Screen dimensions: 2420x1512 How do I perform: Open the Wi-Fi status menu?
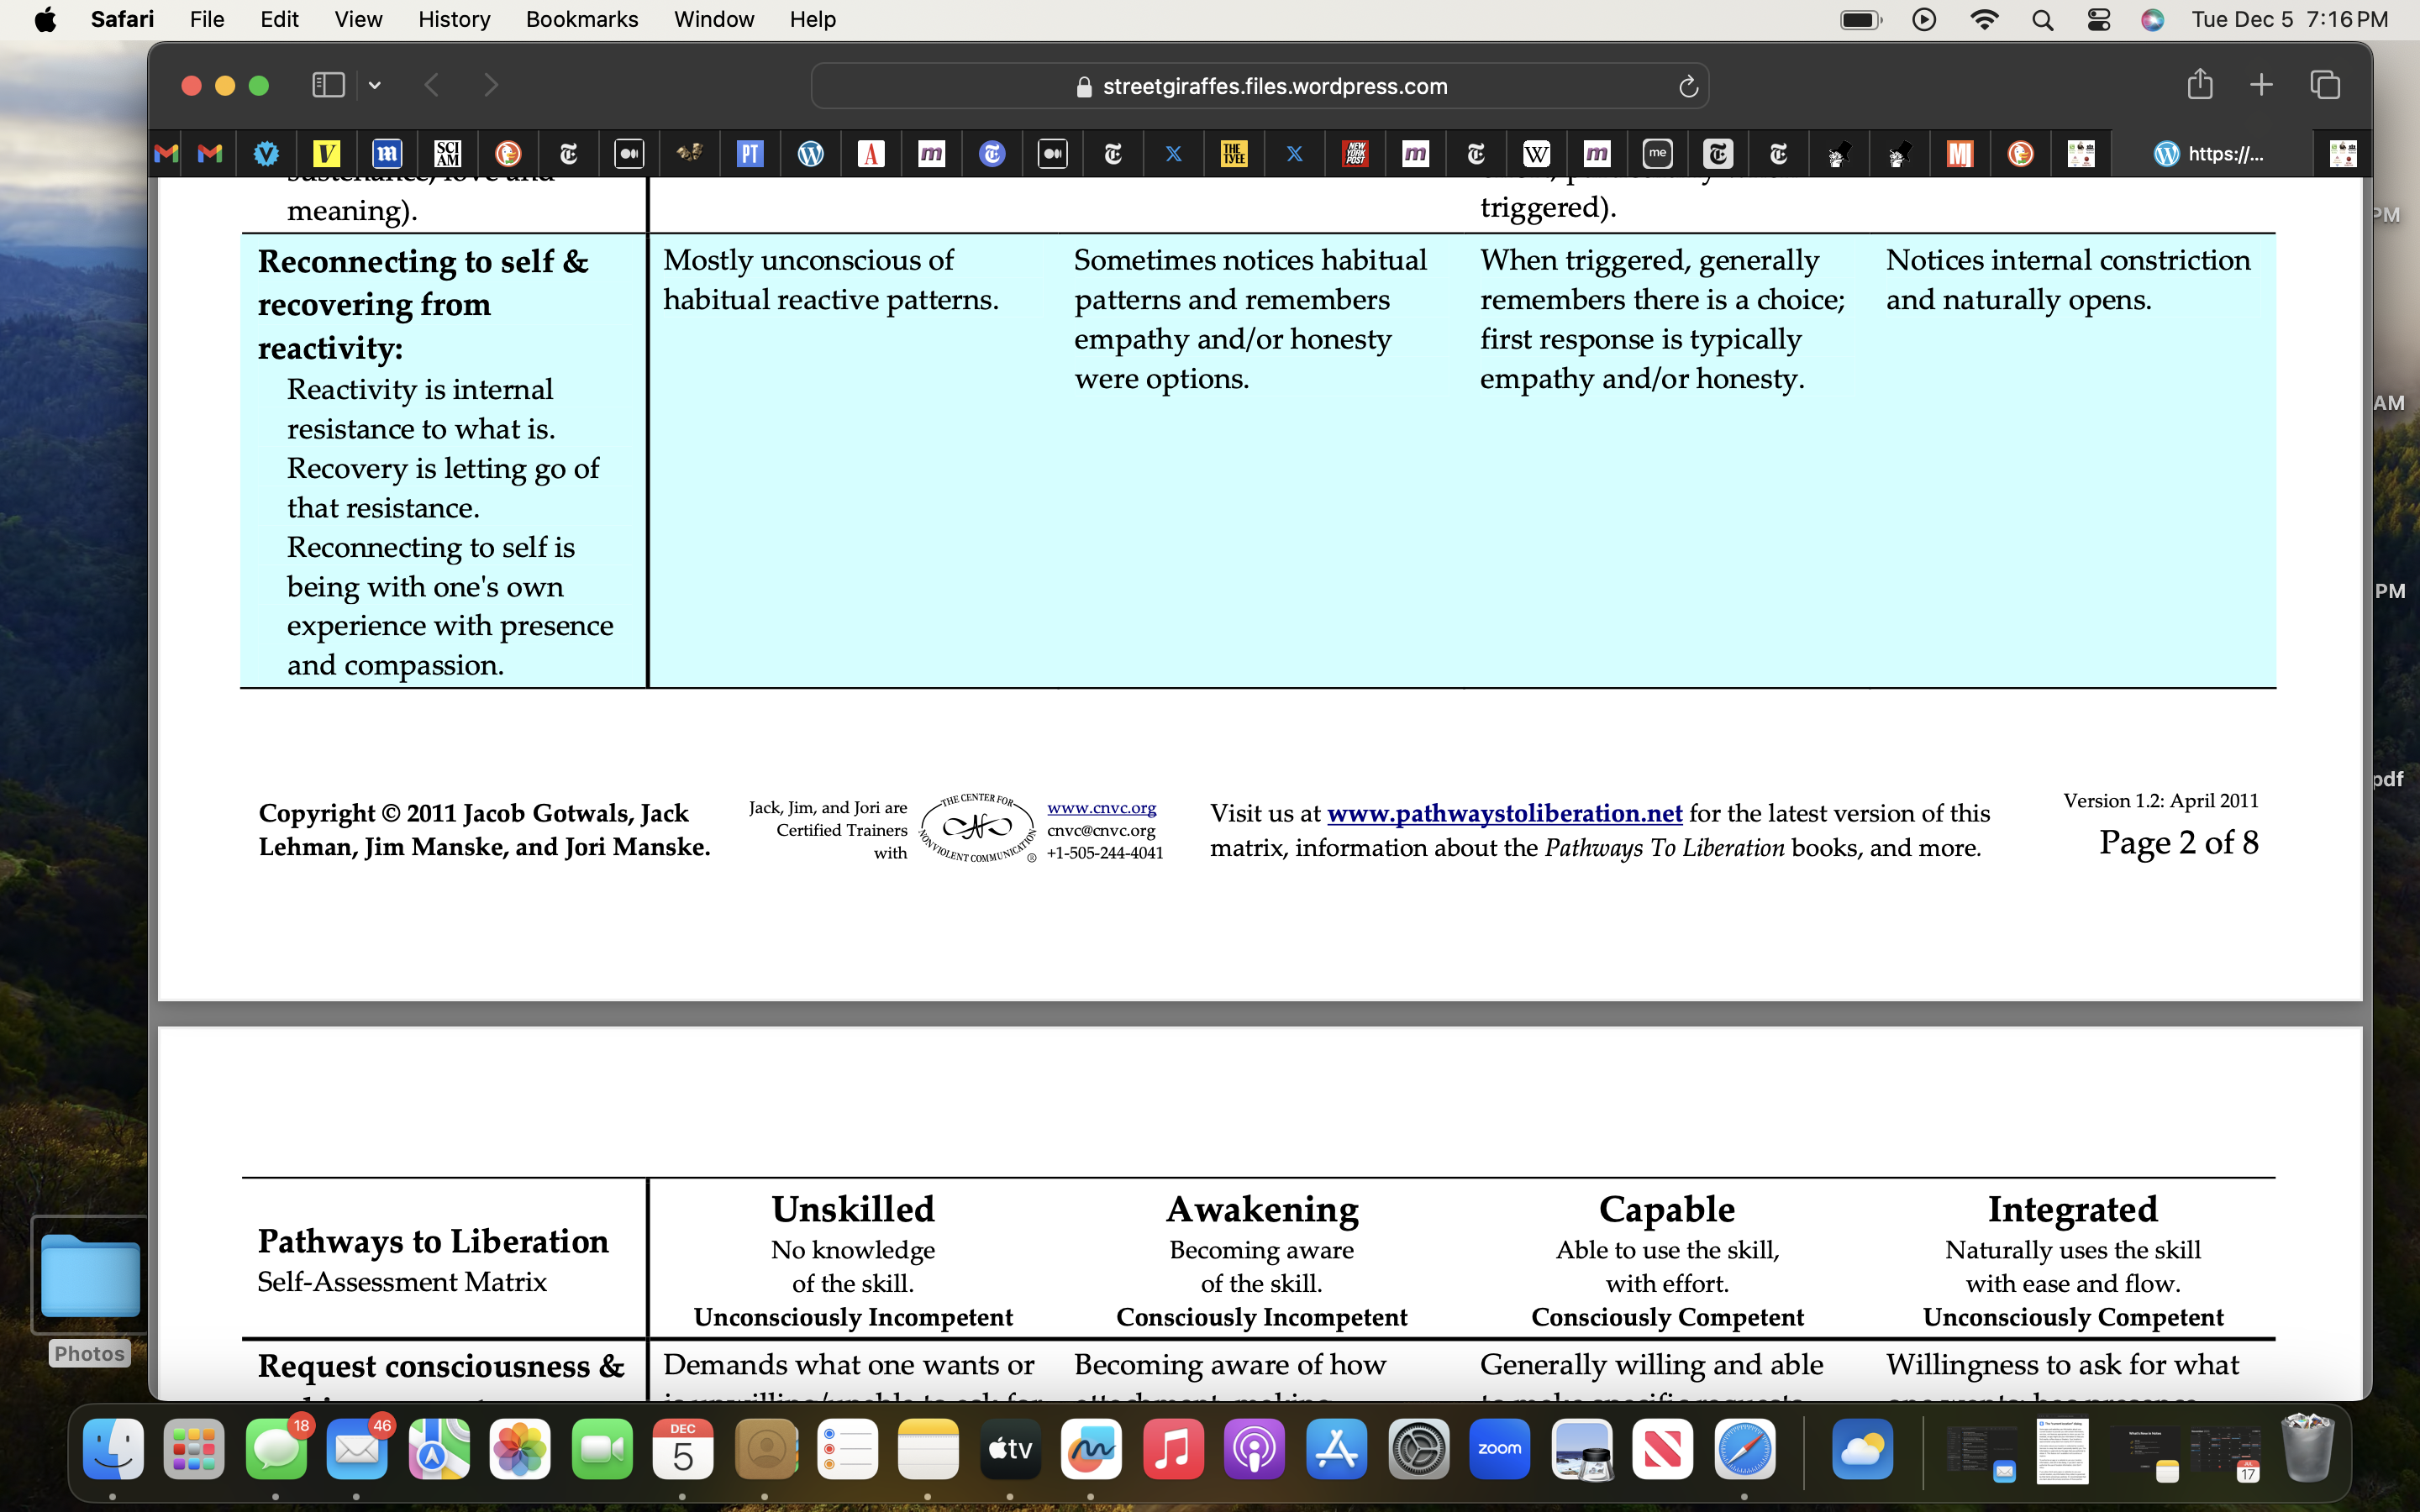tap(1984, 19)
